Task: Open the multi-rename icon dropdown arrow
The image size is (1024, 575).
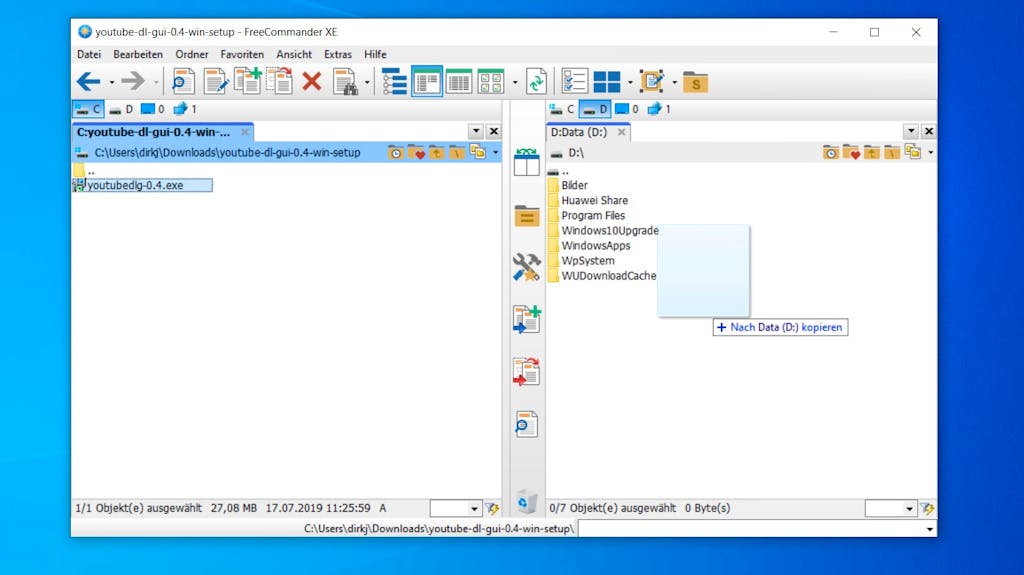Action: (674, 82)
